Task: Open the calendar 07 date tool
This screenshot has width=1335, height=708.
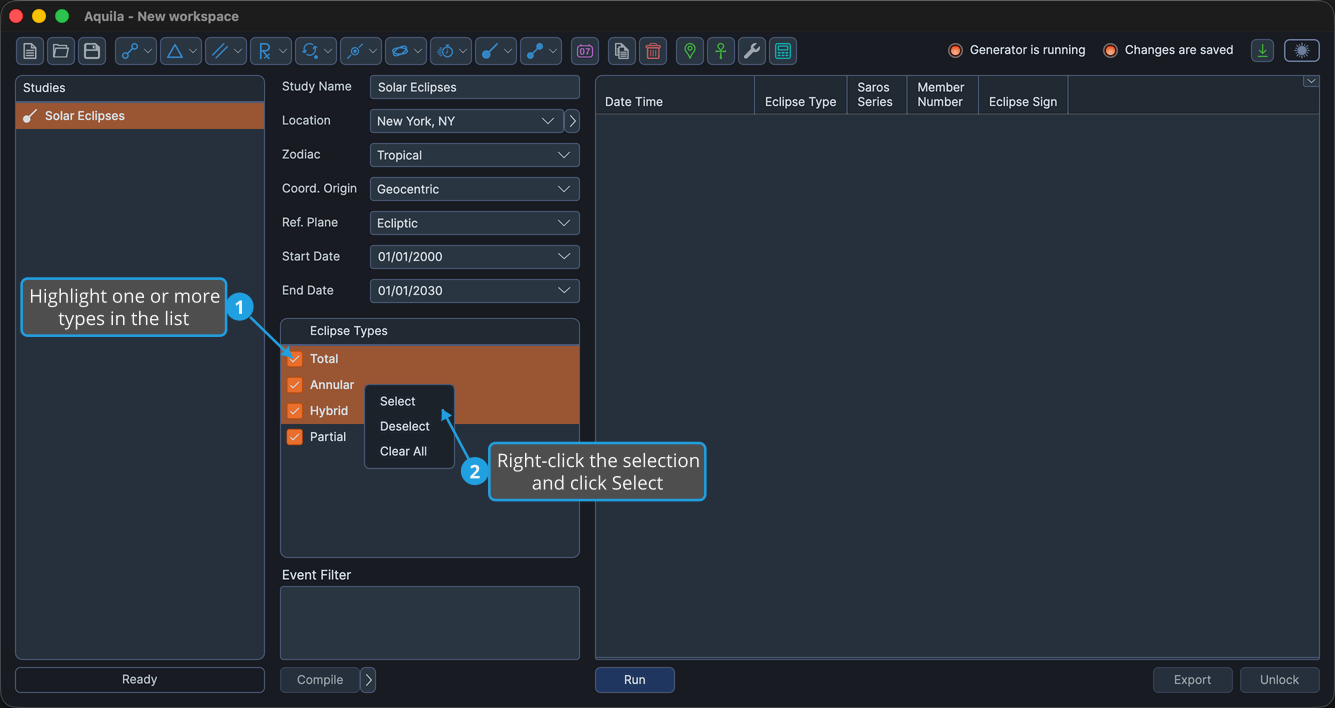Action: click(x=585, y=51)
